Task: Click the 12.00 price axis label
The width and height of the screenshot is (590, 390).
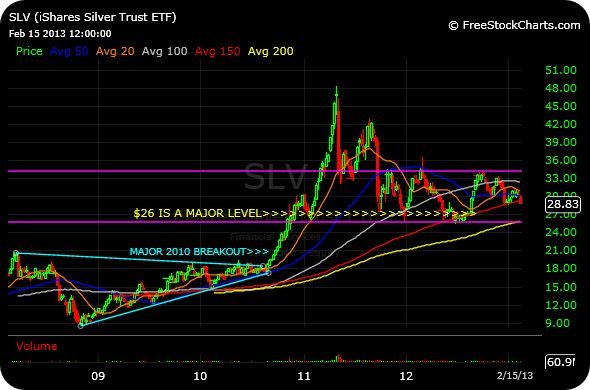Action: [561, 305]
